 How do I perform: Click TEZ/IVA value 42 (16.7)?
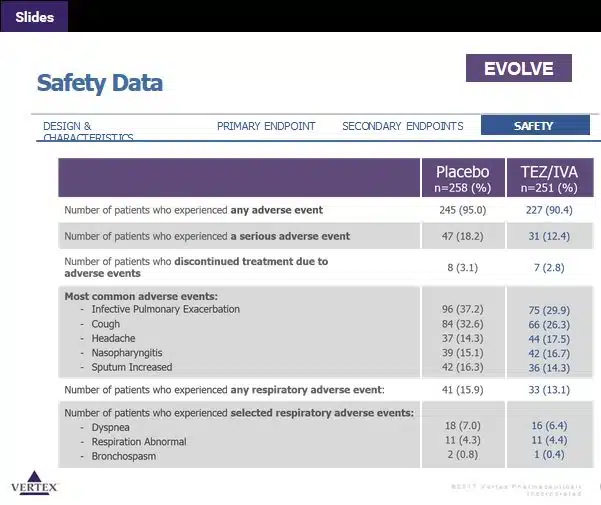coord(549,353)
